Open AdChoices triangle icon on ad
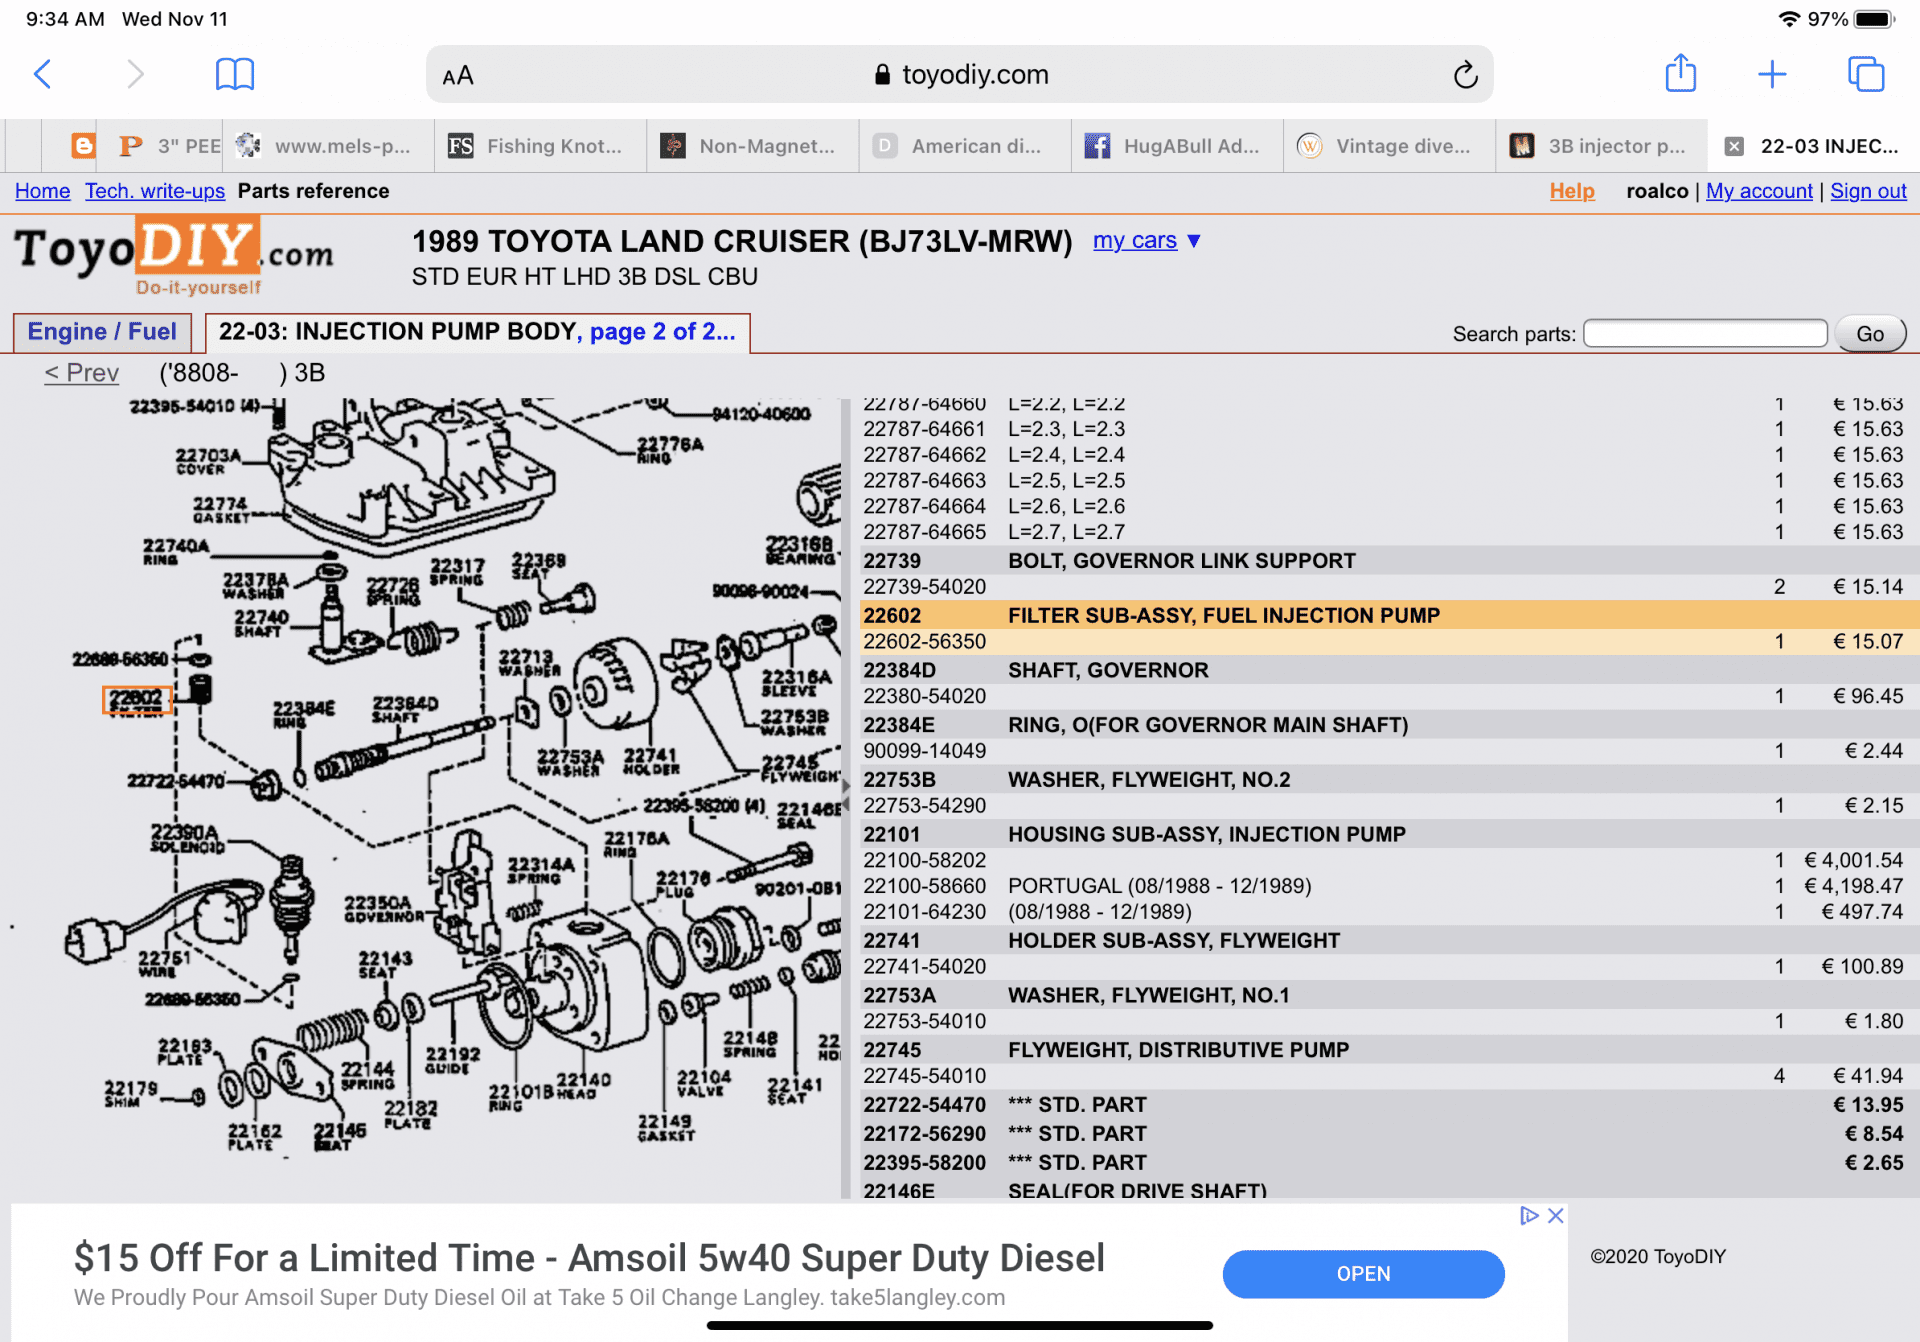Image resolution: width=1920 pixels, height=1342 pixels. pyautogui.click(x=1529, y=1216)
